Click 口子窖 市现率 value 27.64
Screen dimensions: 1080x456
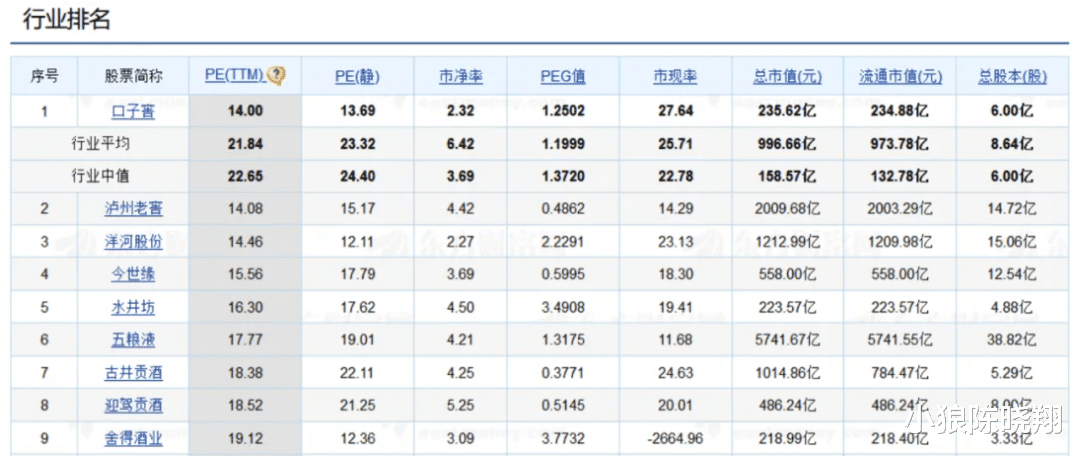675,111
